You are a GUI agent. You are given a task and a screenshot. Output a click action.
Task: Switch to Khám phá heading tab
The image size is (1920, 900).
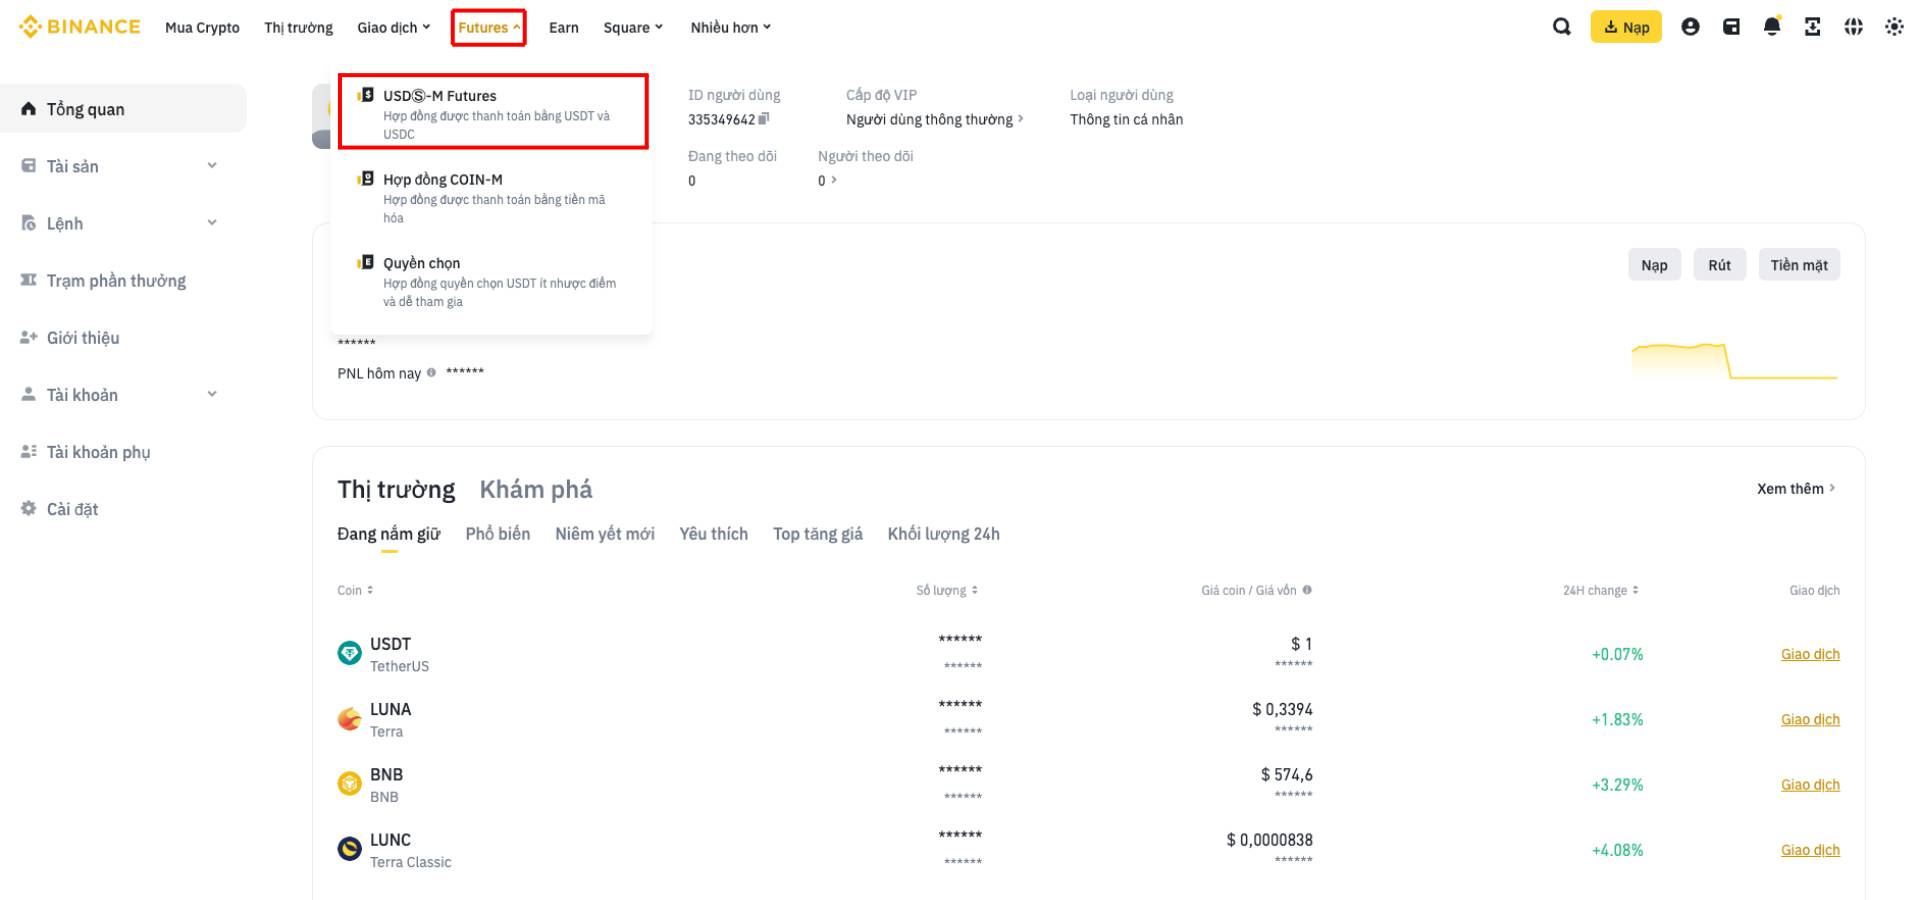coord(536,489)
